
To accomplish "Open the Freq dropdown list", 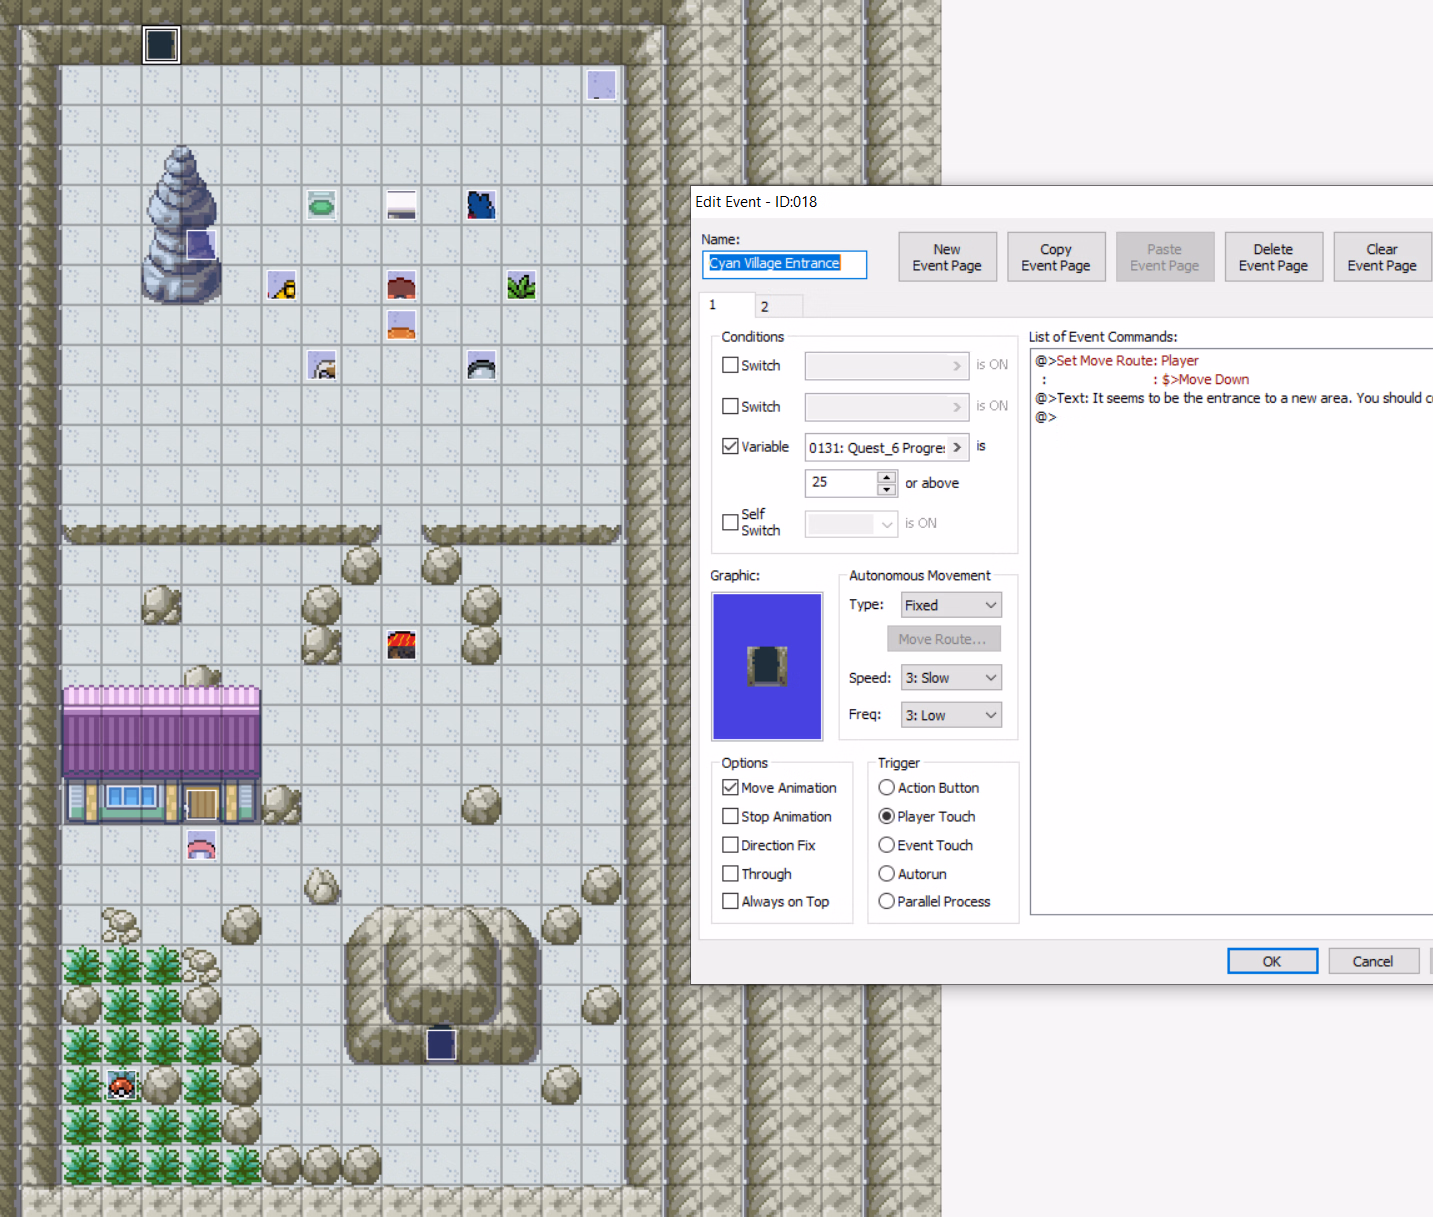I will point(950,715).
